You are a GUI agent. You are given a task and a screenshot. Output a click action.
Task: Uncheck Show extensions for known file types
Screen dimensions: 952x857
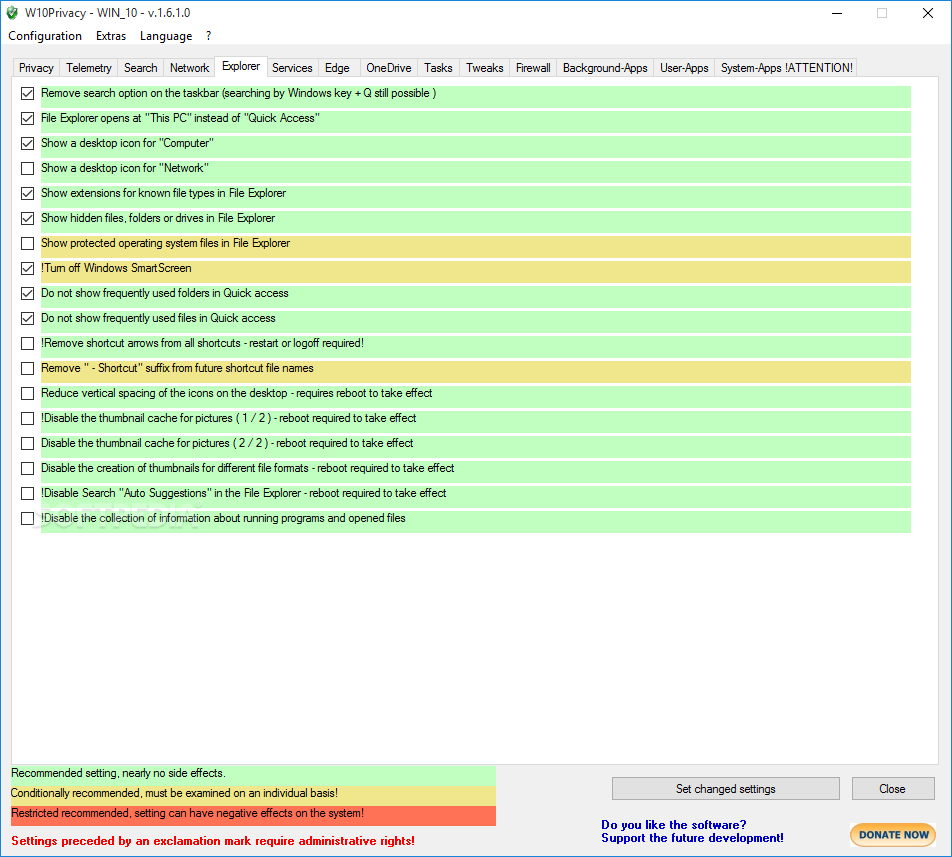click(27, 194)
